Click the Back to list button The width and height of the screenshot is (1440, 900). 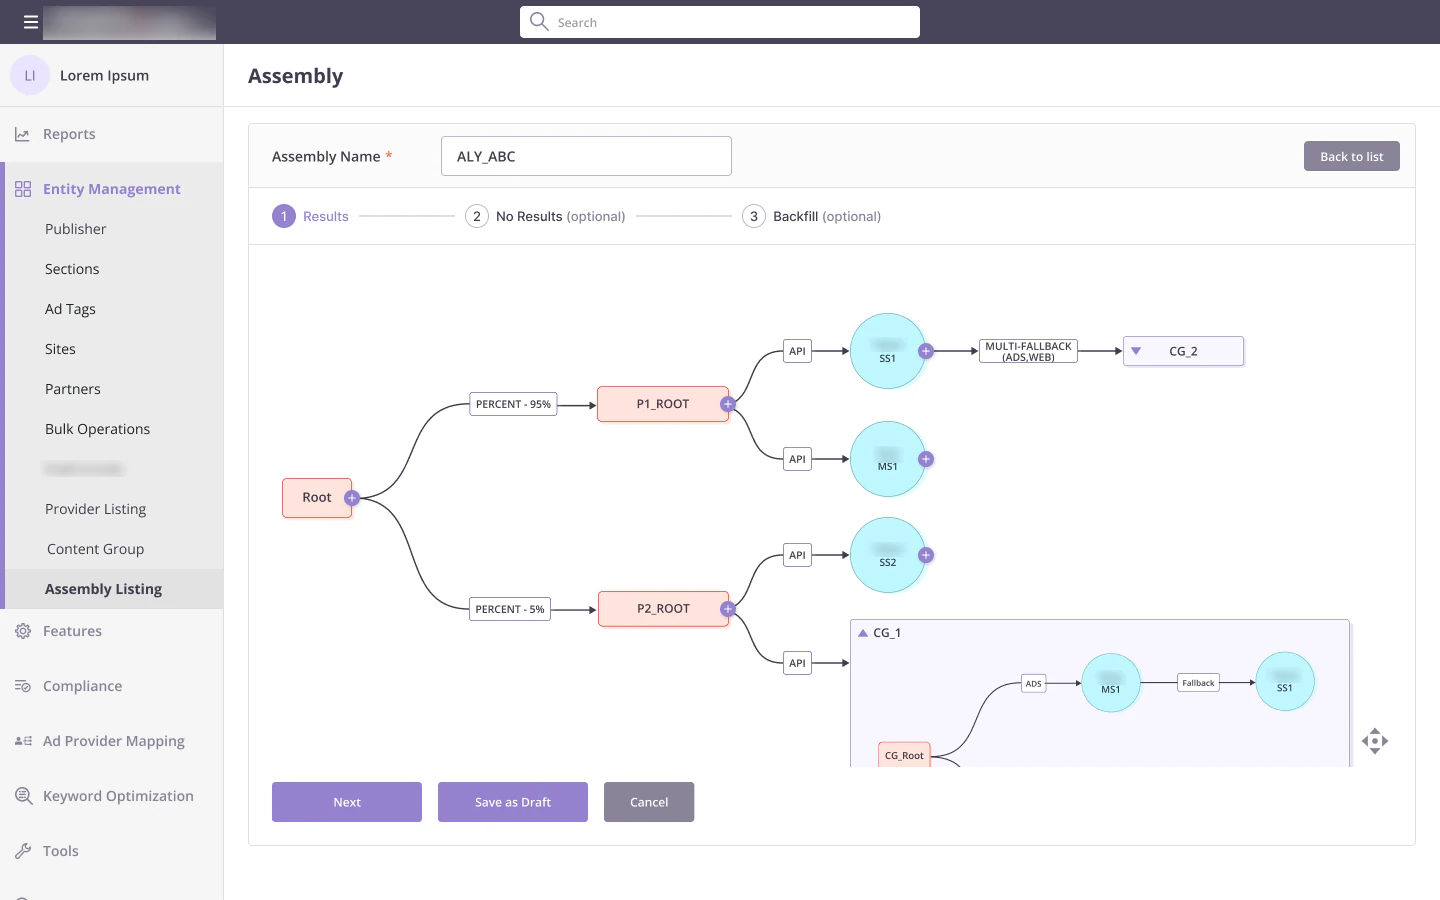click(1351, 156)
